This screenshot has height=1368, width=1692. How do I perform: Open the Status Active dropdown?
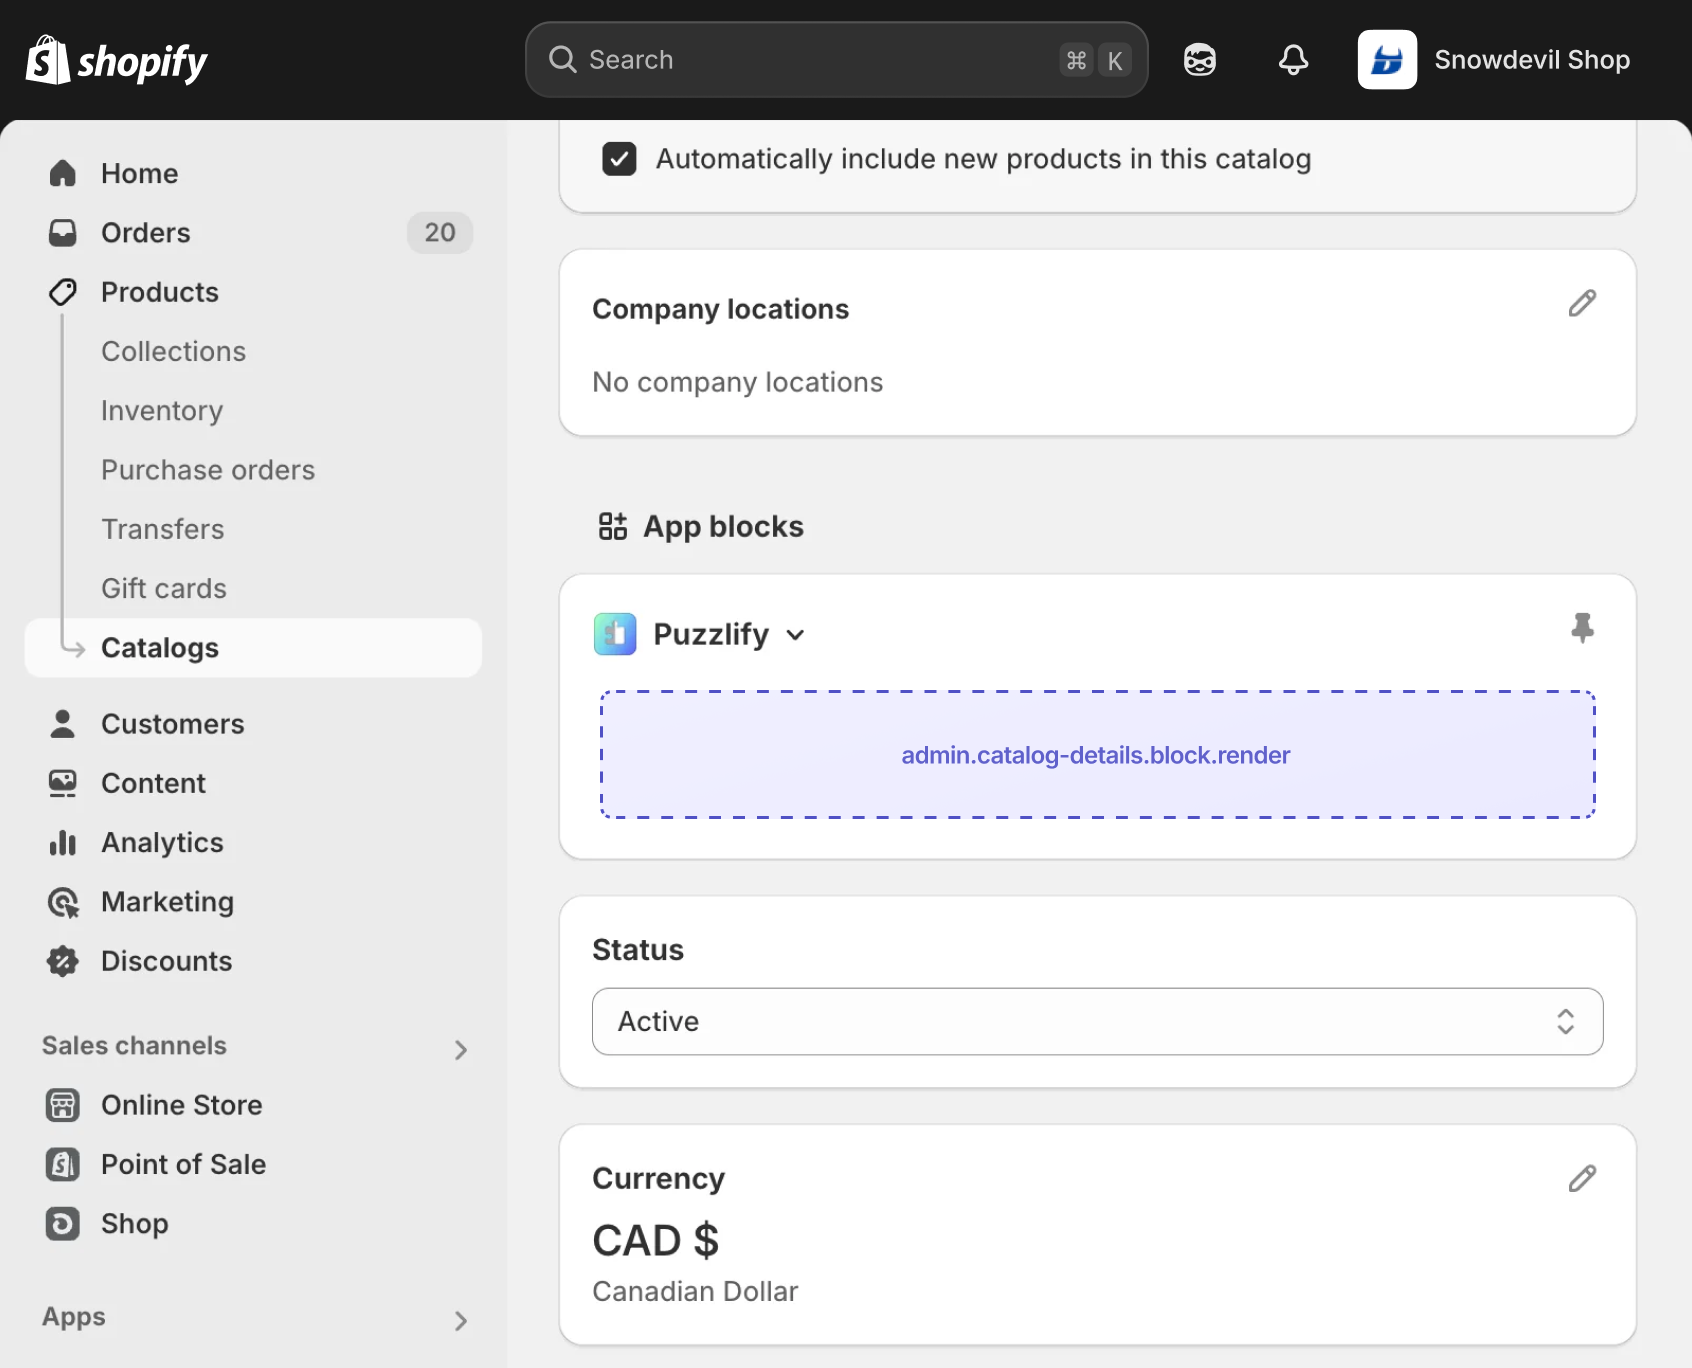(x=1098, y=1022)
